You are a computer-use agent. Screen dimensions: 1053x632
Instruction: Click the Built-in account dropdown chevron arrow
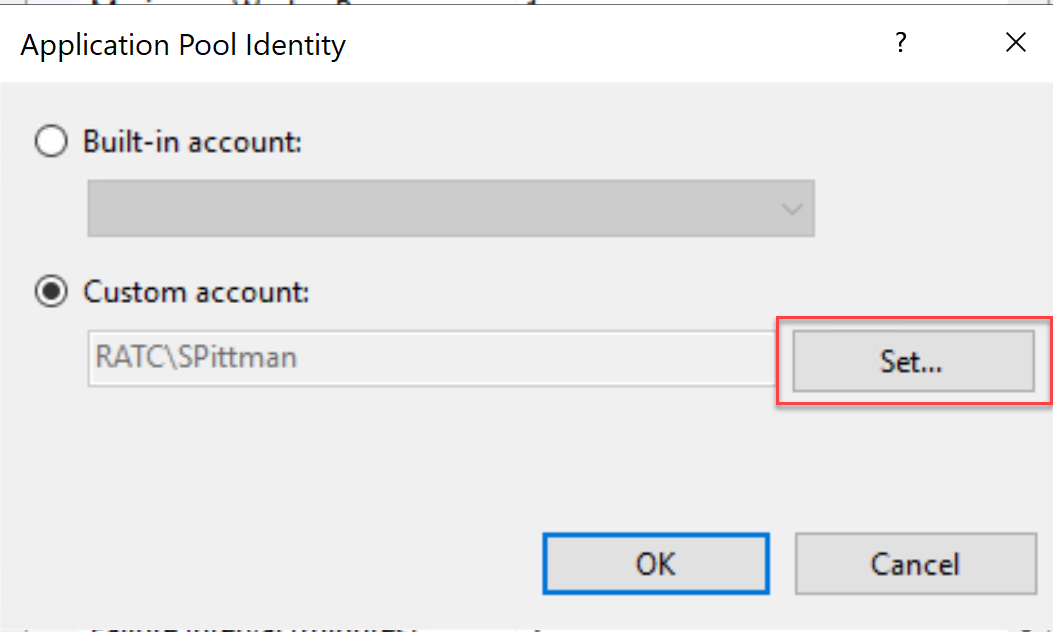point(792,209)
